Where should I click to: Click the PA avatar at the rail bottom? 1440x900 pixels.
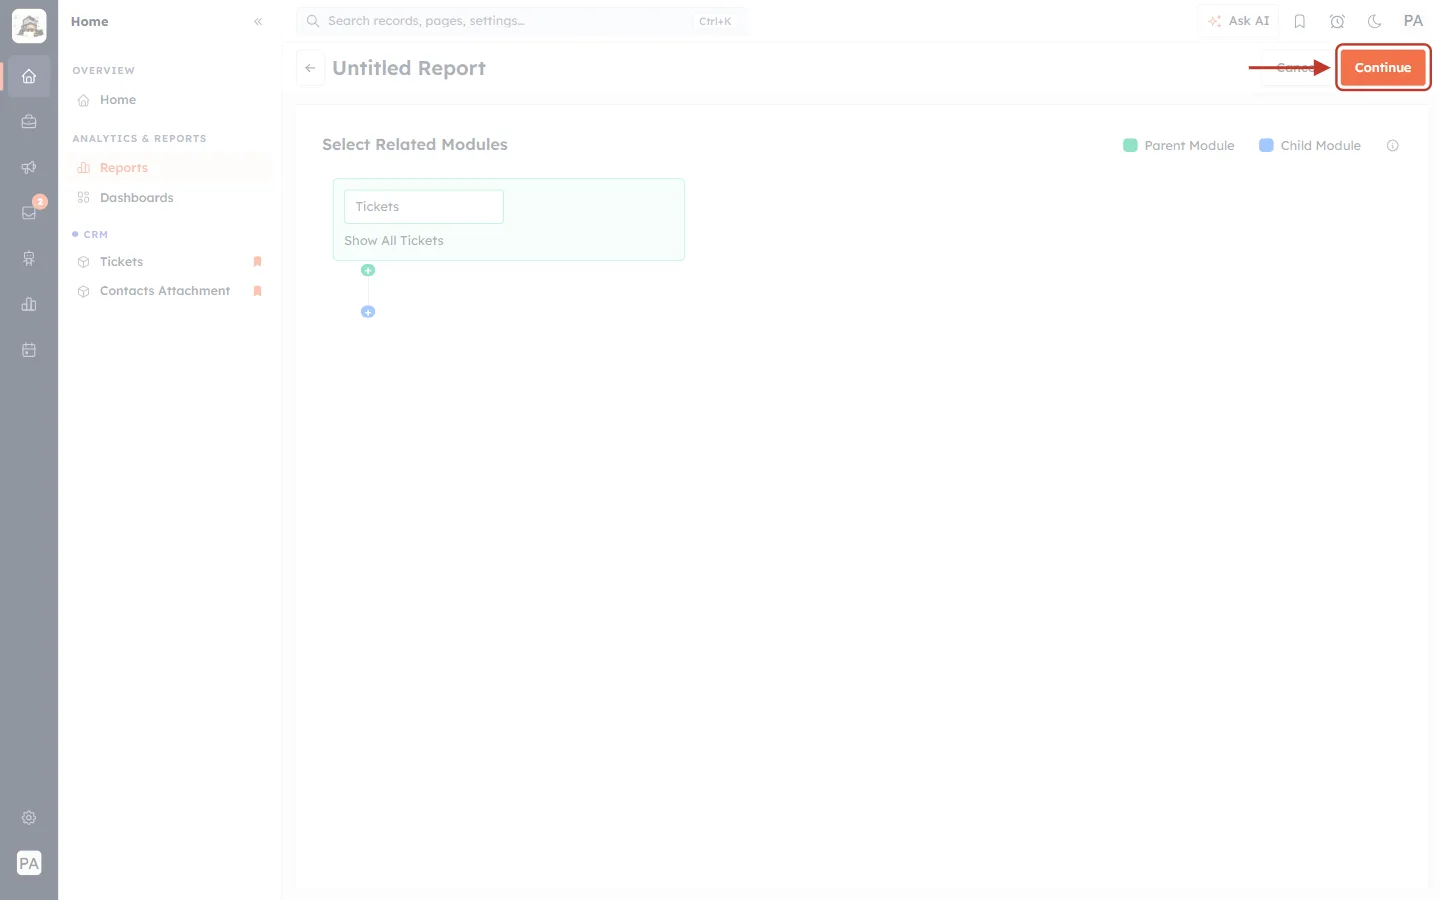[x=29, y=864]
